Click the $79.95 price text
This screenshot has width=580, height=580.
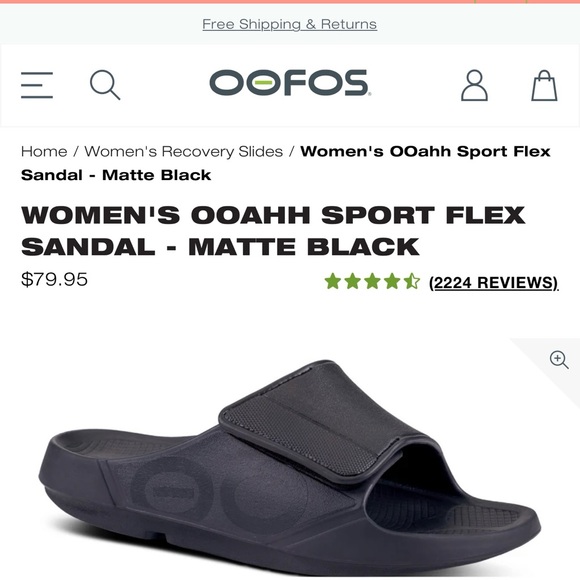tap(54, 279)
